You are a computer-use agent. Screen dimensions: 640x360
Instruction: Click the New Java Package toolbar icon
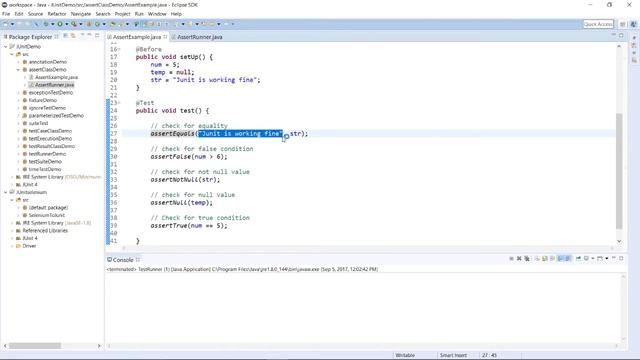(x=89, y=24)
